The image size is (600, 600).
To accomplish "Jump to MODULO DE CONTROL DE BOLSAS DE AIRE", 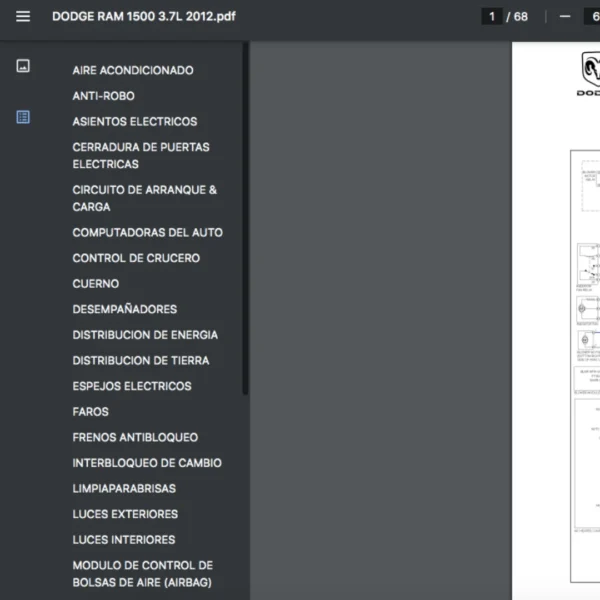I will (142, 574).
